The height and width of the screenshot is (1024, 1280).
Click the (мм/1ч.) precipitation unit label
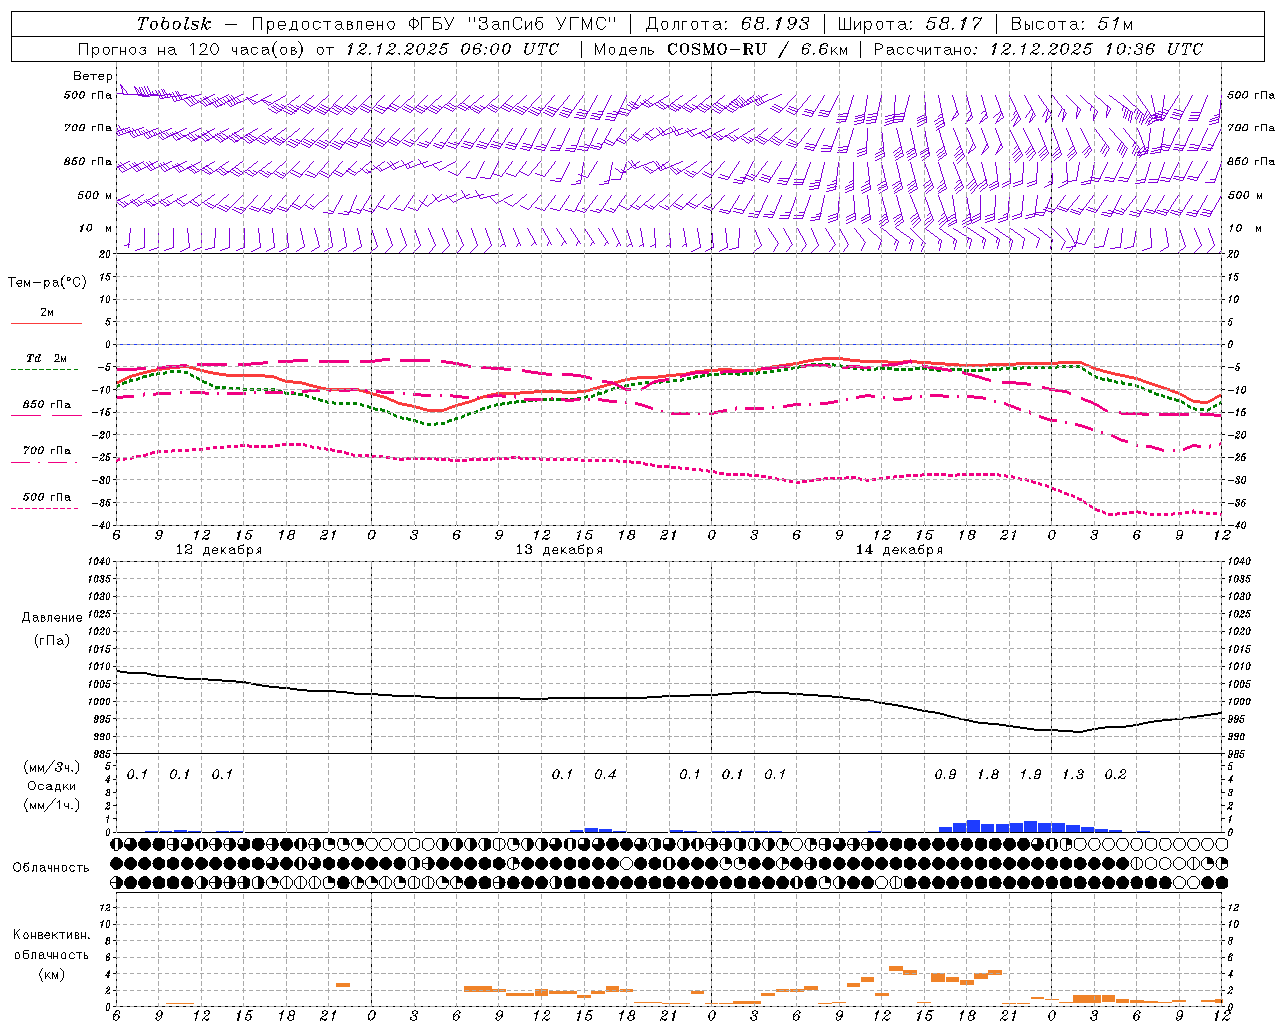pyautogui.click(x=51, y=805)
